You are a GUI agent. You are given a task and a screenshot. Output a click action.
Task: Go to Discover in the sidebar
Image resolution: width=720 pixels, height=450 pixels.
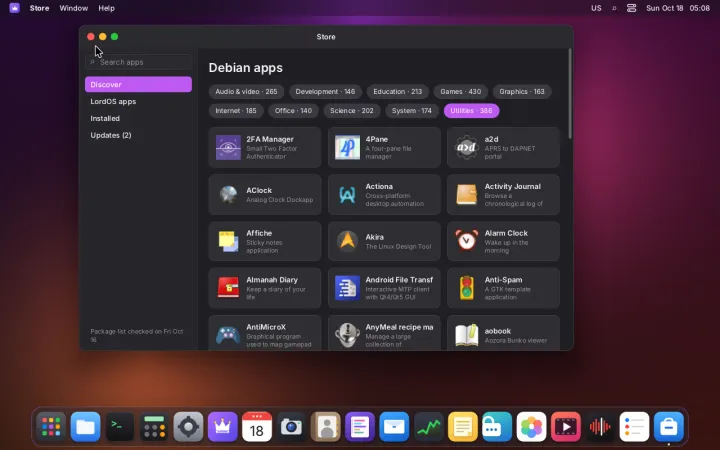point(138,84)
